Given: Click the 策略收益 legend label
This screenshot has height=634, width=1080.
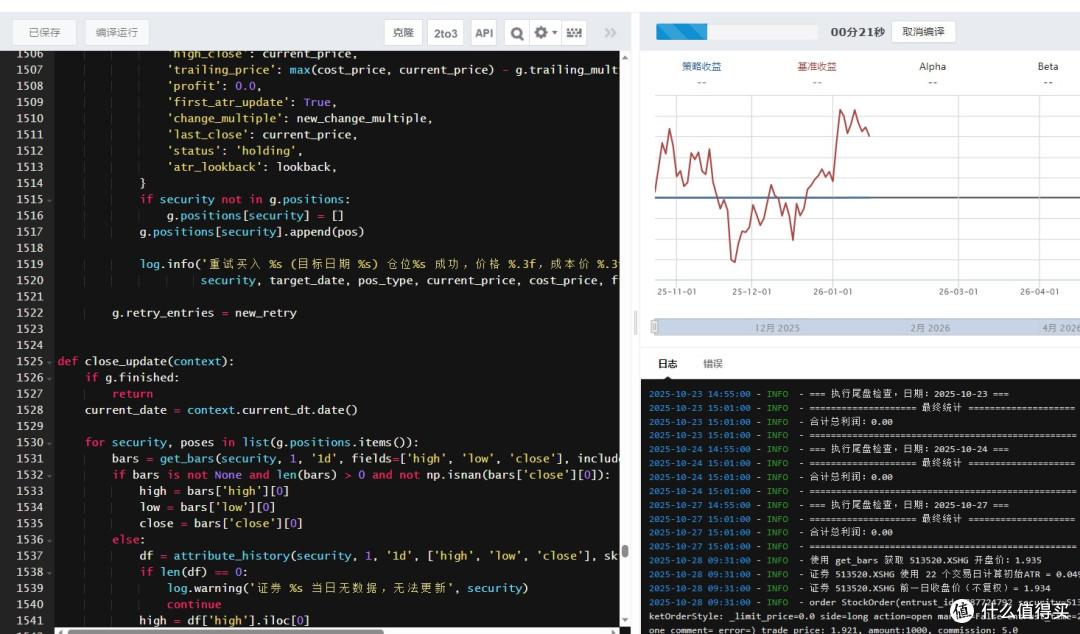Looking at the screenshot, I should (701, 66).
